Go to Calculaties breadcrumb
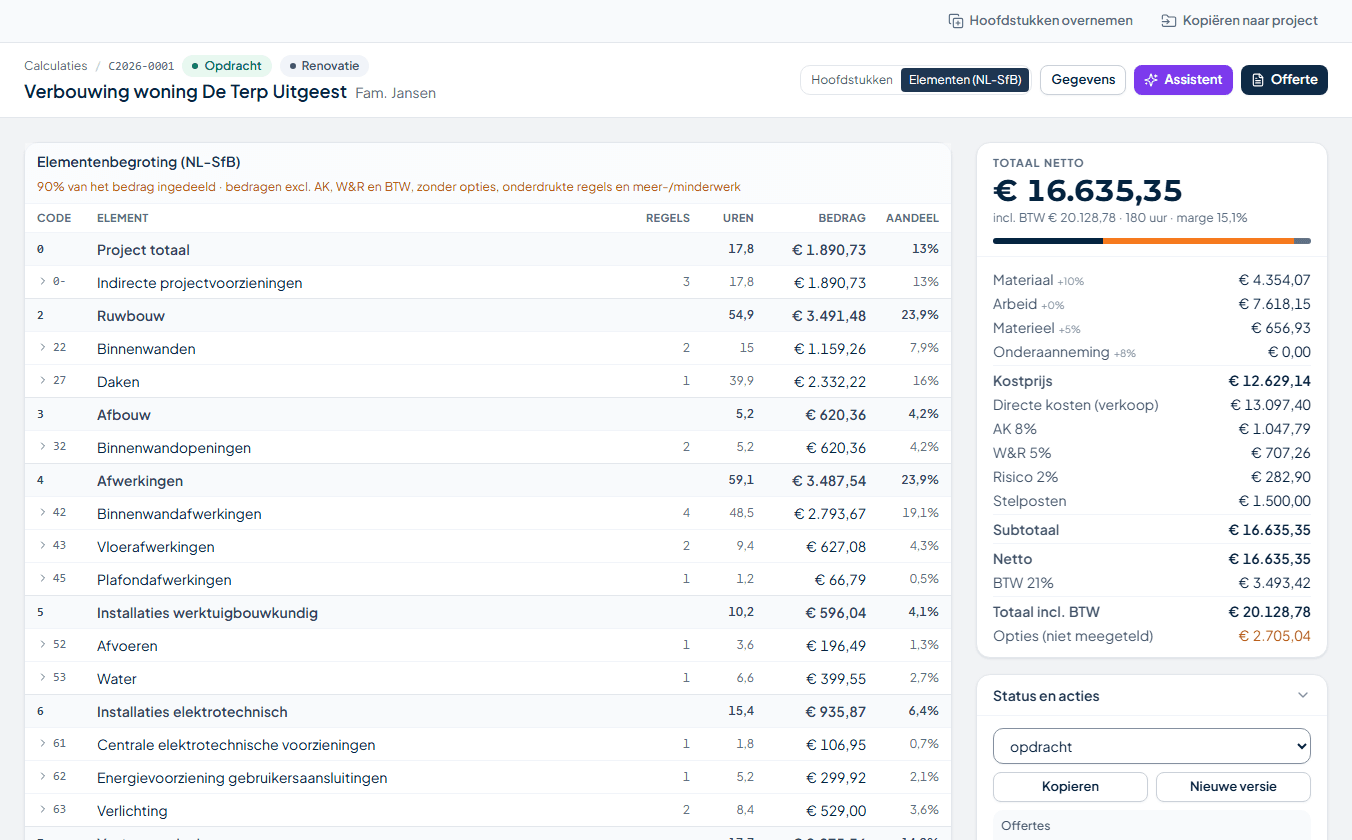1352x840 pixels. click(56, 66)
